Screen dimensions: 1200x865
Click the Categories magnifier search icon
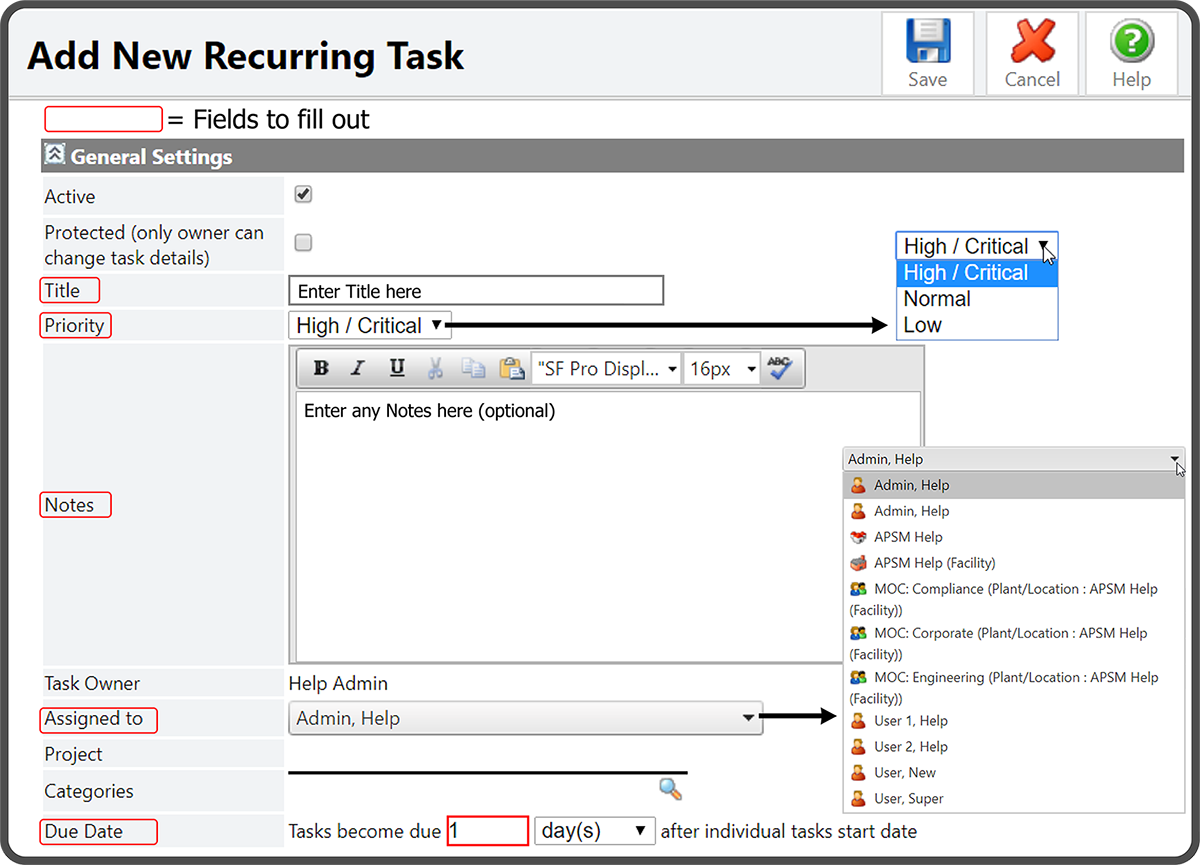(670, 789)
